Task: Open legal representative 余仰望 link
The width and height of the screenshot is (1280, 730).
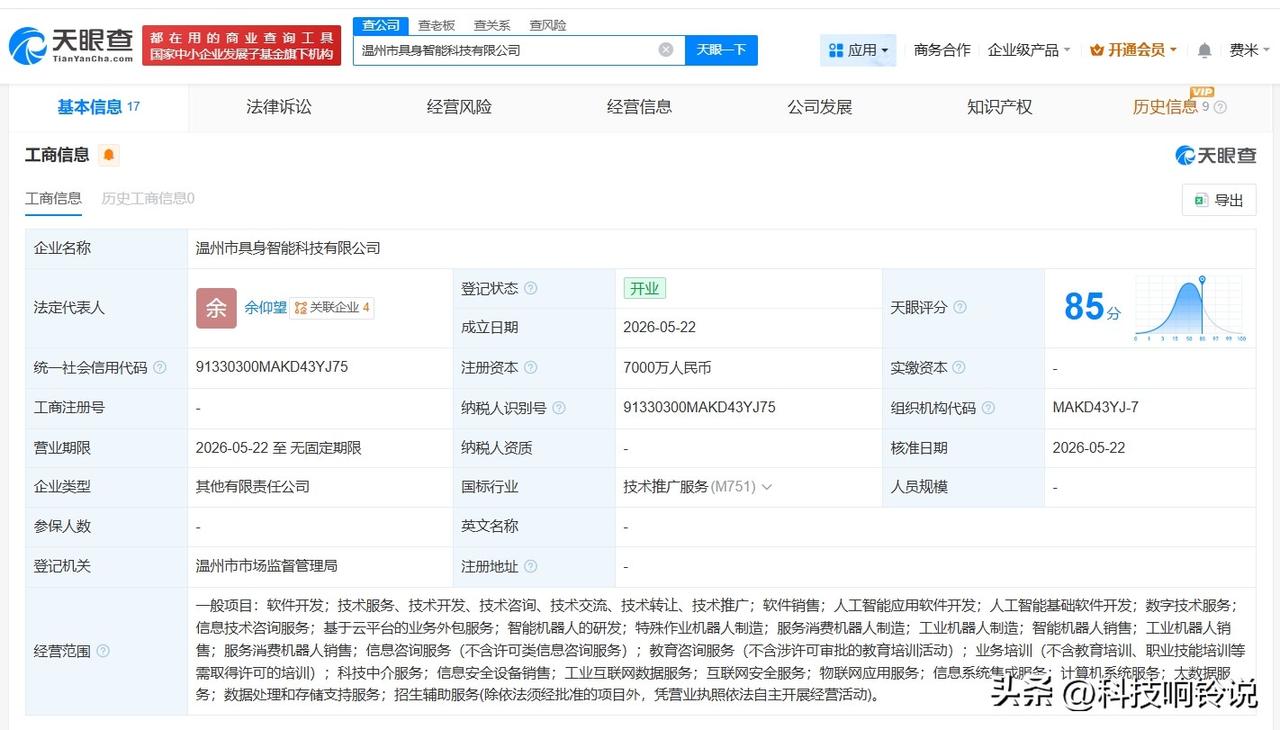Action: (x=265, y=308)
